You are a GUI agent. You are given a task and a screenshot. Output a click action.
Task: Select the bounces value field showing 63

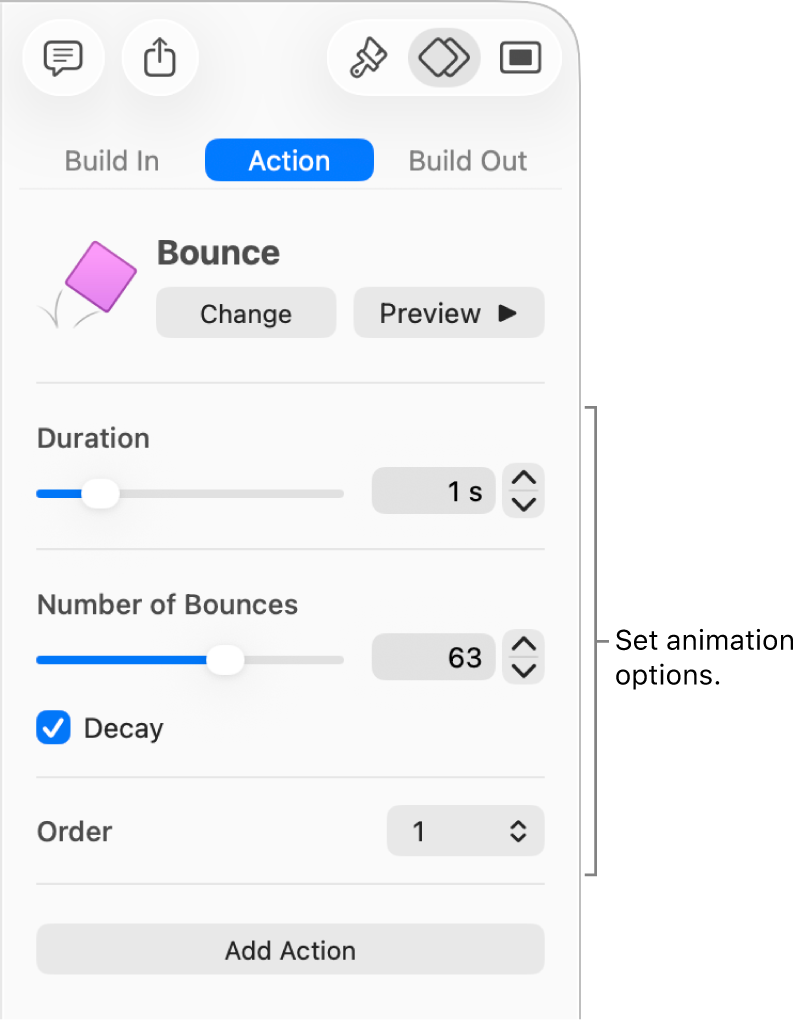[x=433, y=656]
